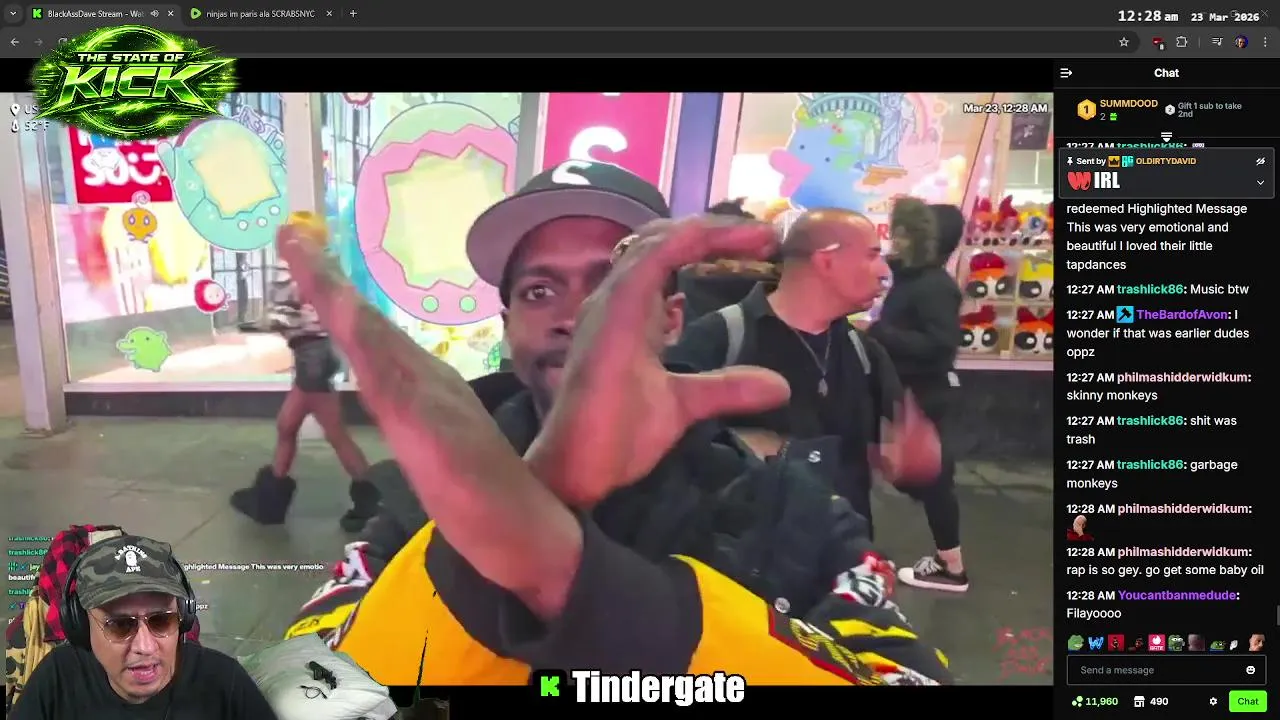Open the calendar date 23 Mar 2026

click(1225, 17)
